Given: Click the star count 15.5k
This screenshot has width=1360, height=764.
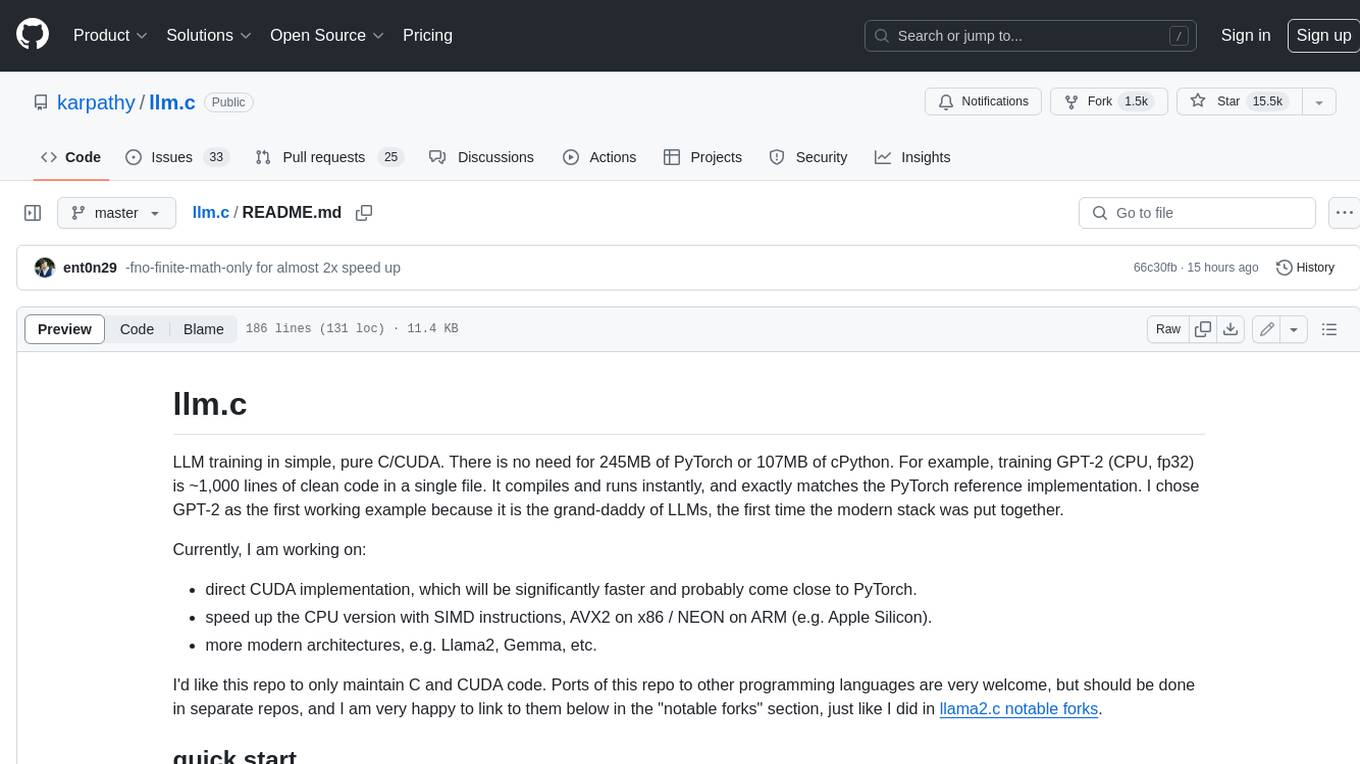Looking at the screenshot, I should click(x=1268, y=102).
